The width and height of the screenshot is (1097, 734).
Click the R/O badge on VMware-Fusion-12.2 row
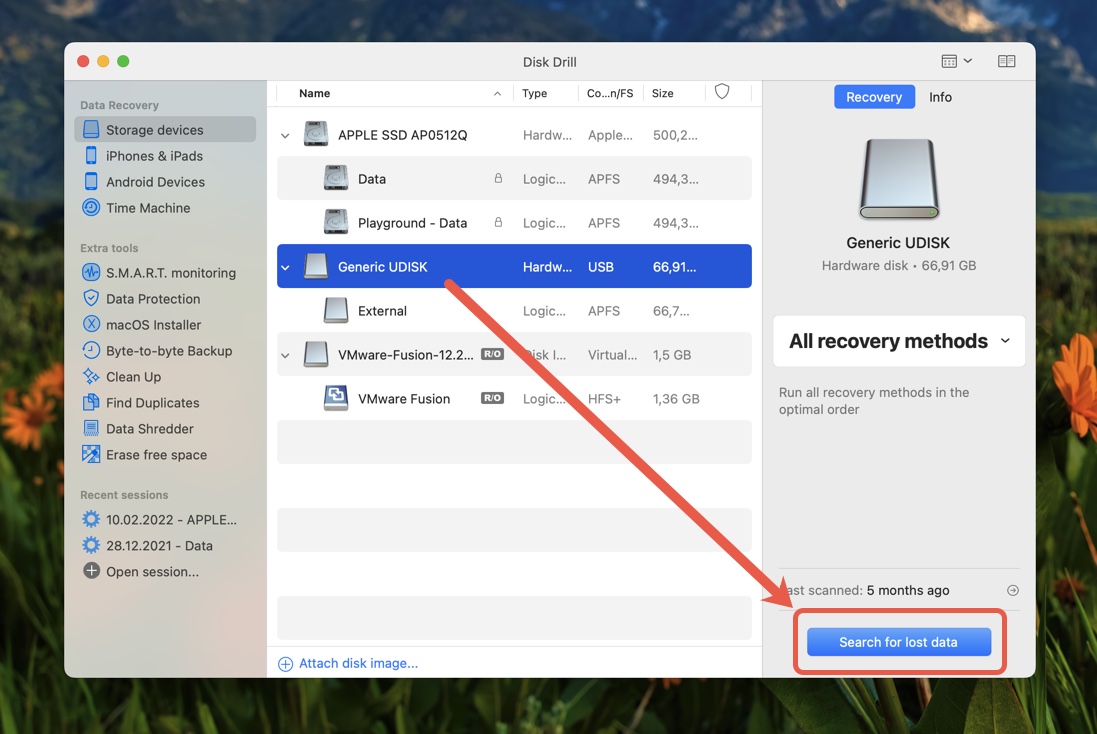point(493,354)
